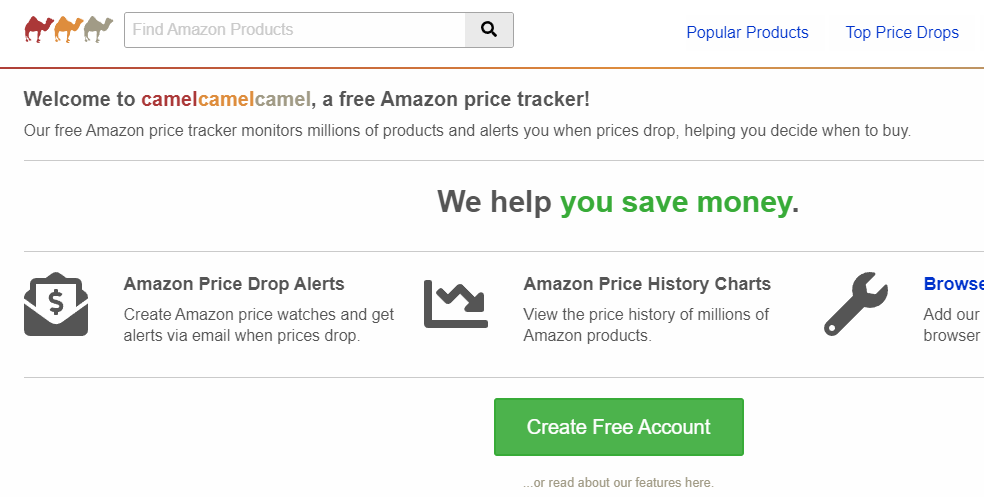The width and height of the screenshot is (984, 497).
Task: Submit search with the magnifier button
Action: (x=489, y=29)
